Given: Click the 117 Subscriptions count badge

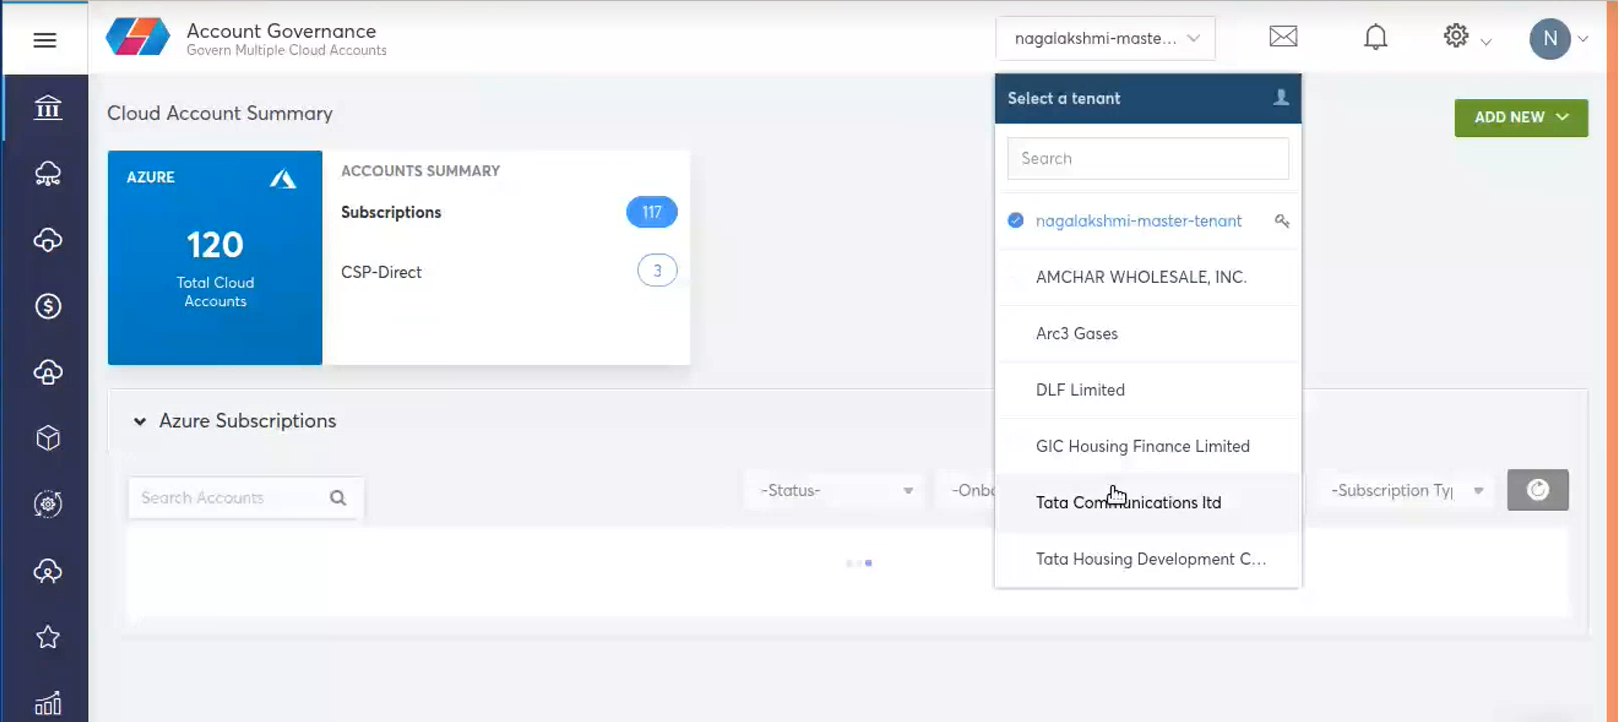Looking at the screenshot, I should click(652, 212).
